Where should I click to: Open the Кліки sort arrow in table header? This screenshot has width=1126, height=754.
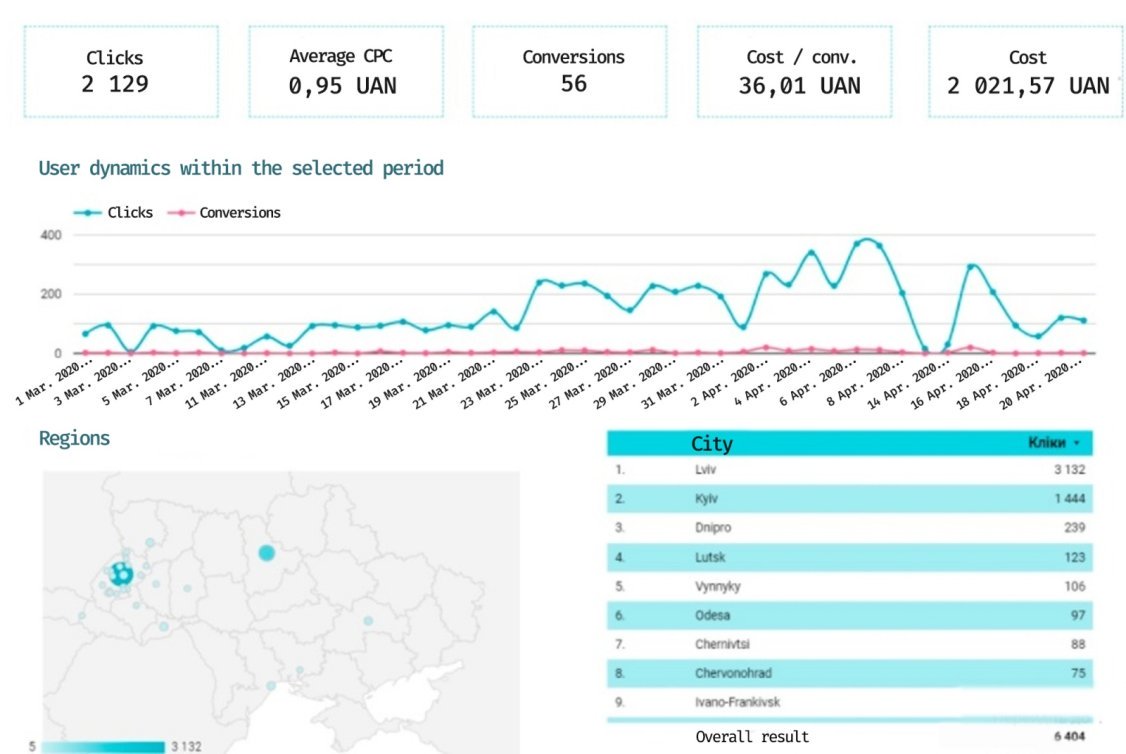point(1076,443)
